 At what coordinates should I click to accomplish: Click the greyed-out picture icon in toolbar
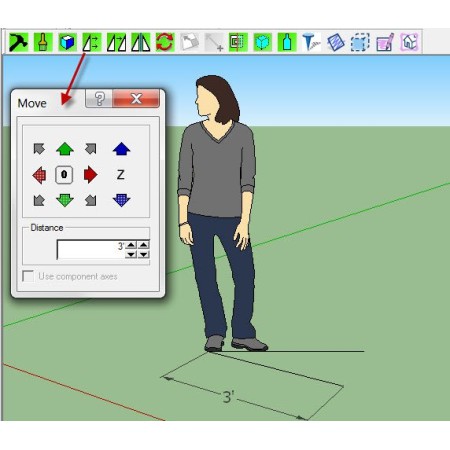click(189, 42)
